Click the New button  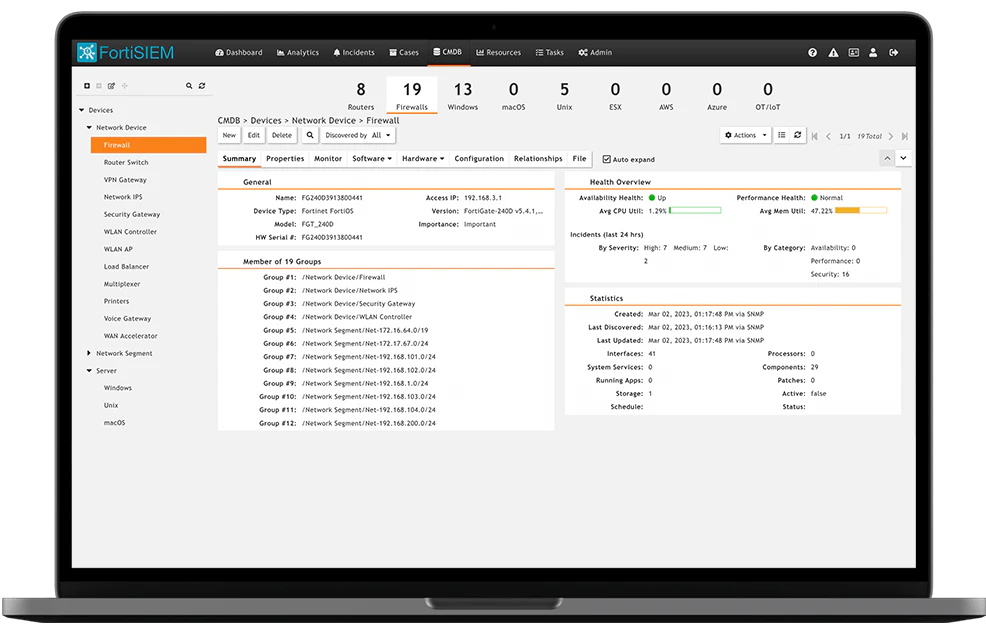[228, 135]
